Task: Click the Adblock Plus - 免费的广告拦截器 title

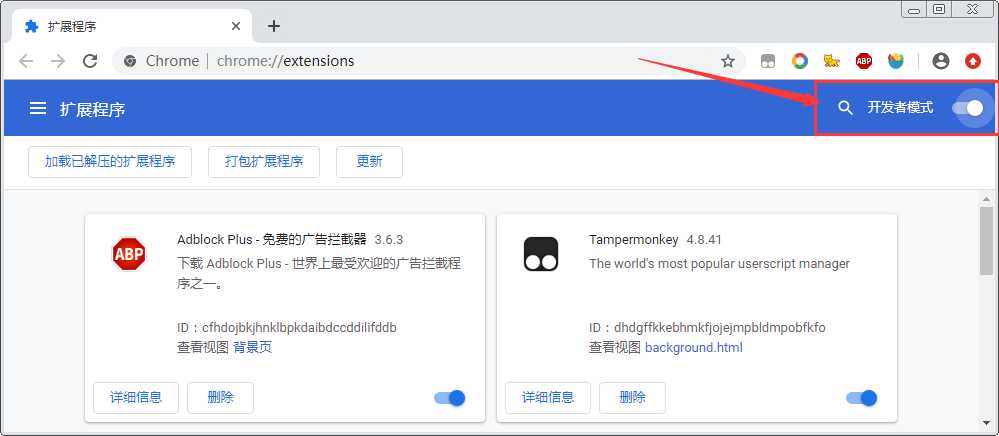Action: point(272,240)
